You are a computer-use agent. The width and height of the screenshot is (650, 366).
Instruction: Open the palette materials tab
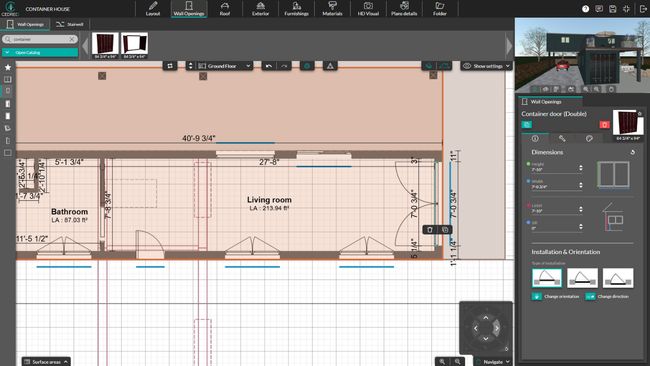tap(589, 138)
